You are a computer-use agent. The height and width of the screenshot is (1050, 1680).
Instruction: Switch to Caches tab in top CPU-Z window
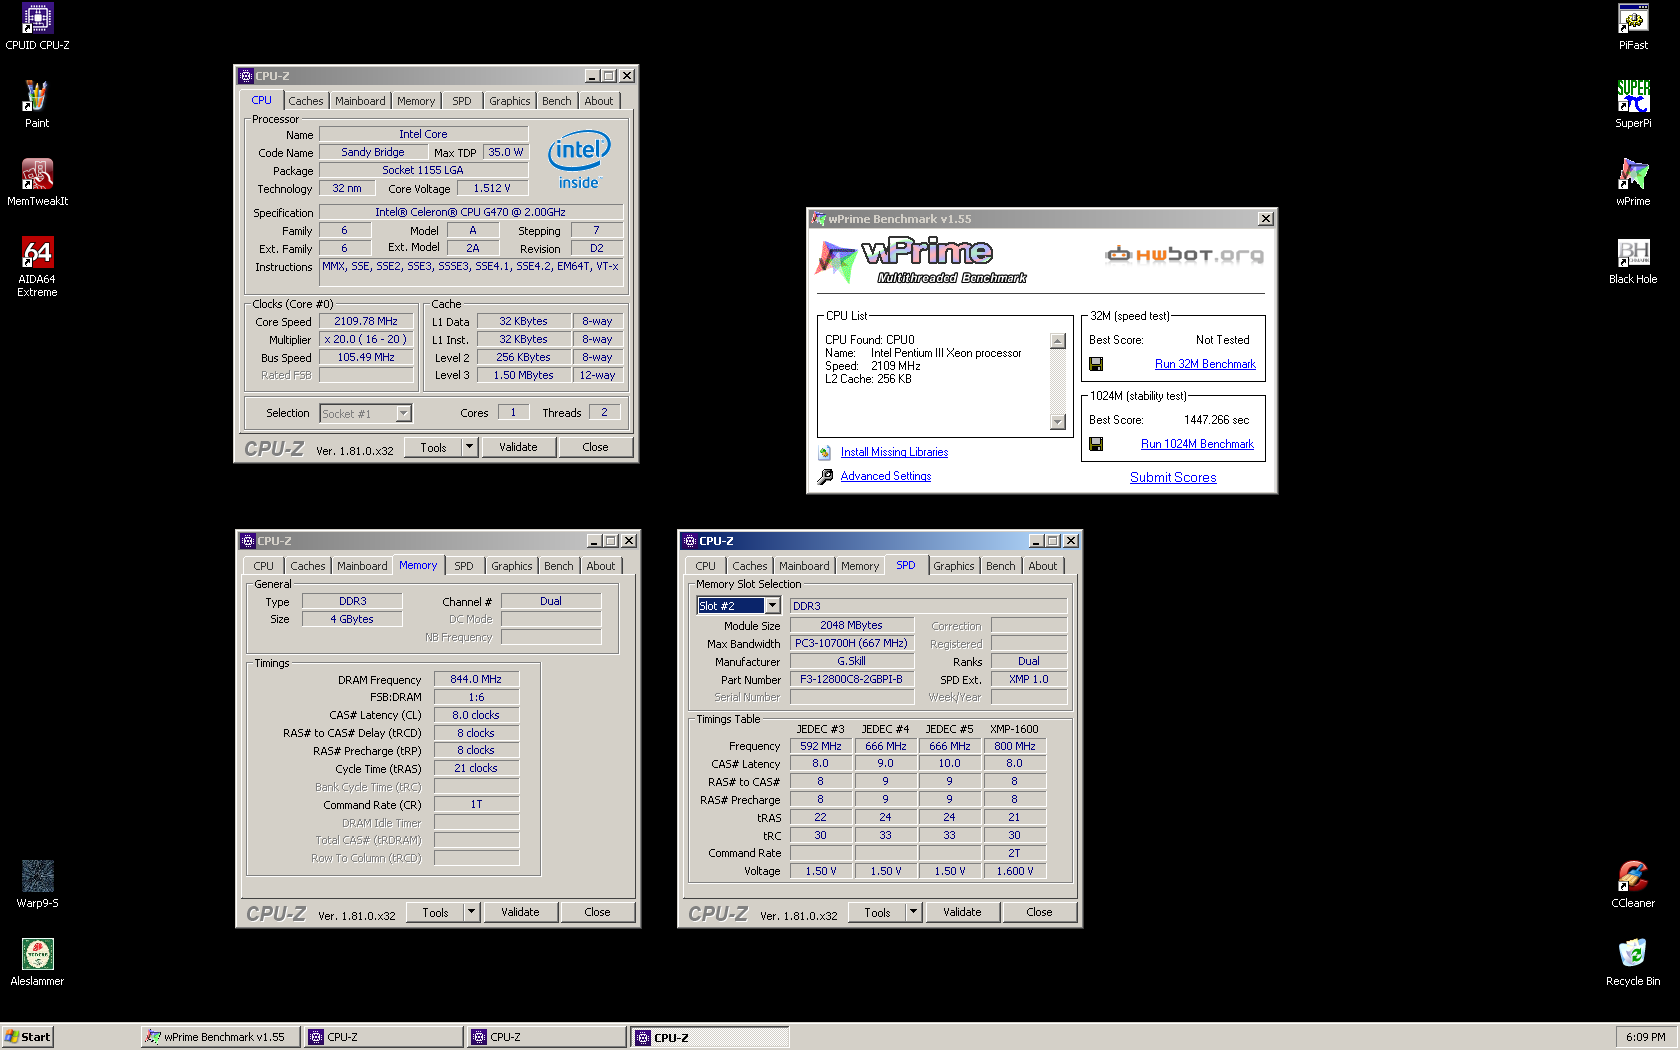click(x=306, y=101)
